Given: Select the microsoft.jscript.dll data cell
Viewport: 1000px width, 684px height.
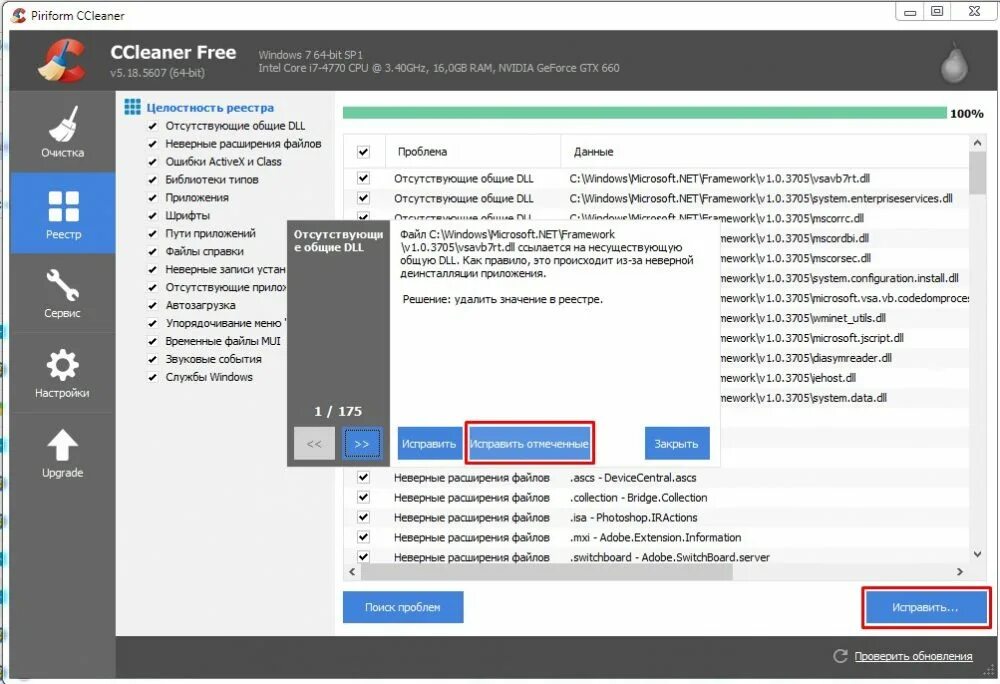Looking at the screenshot, I should click(x=812, y=338).
